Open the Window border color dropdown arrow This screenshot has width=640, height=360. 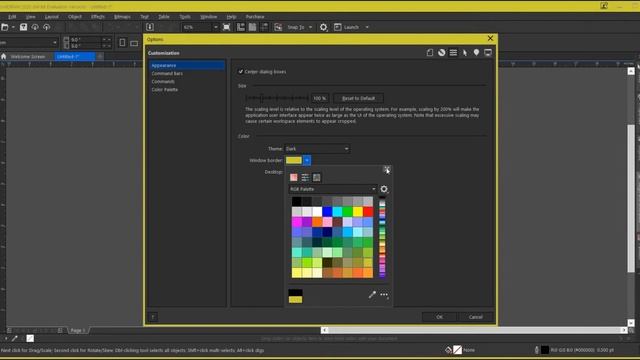307,160
